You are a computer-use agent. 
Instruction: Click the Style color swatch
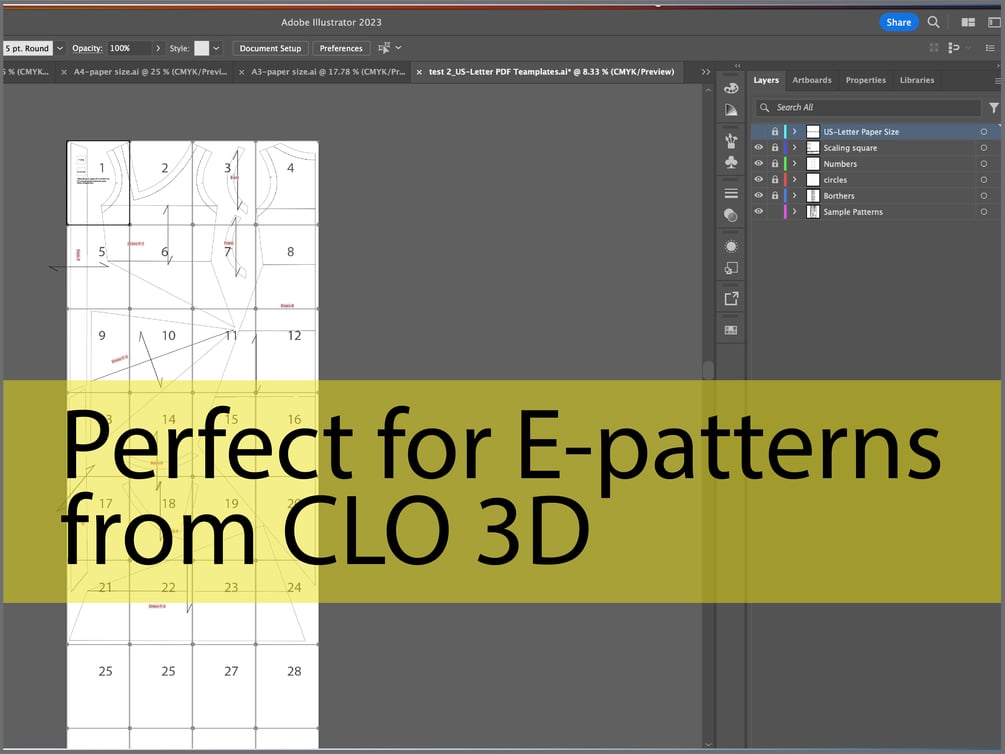[201, 48]
